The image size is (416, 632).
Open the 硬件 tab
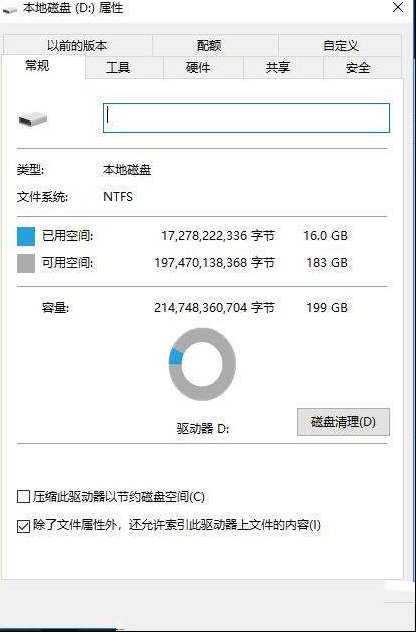[x=198, y=67]
